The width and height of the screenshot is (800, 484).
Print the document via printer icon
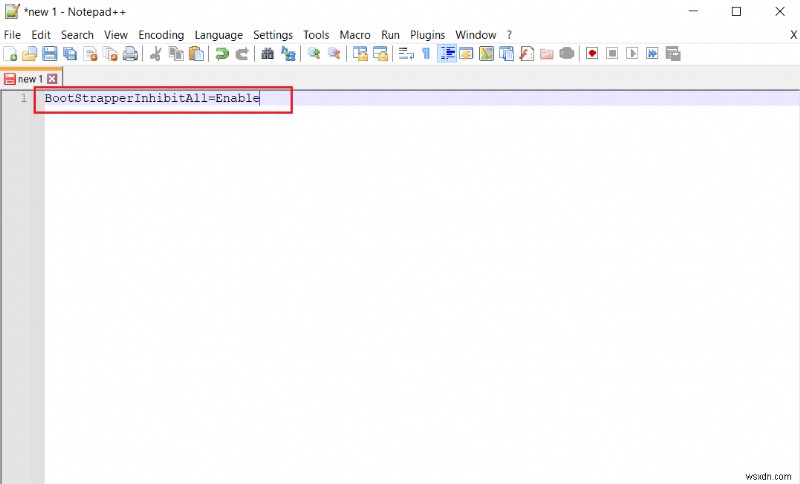click(x=131, y=54)
